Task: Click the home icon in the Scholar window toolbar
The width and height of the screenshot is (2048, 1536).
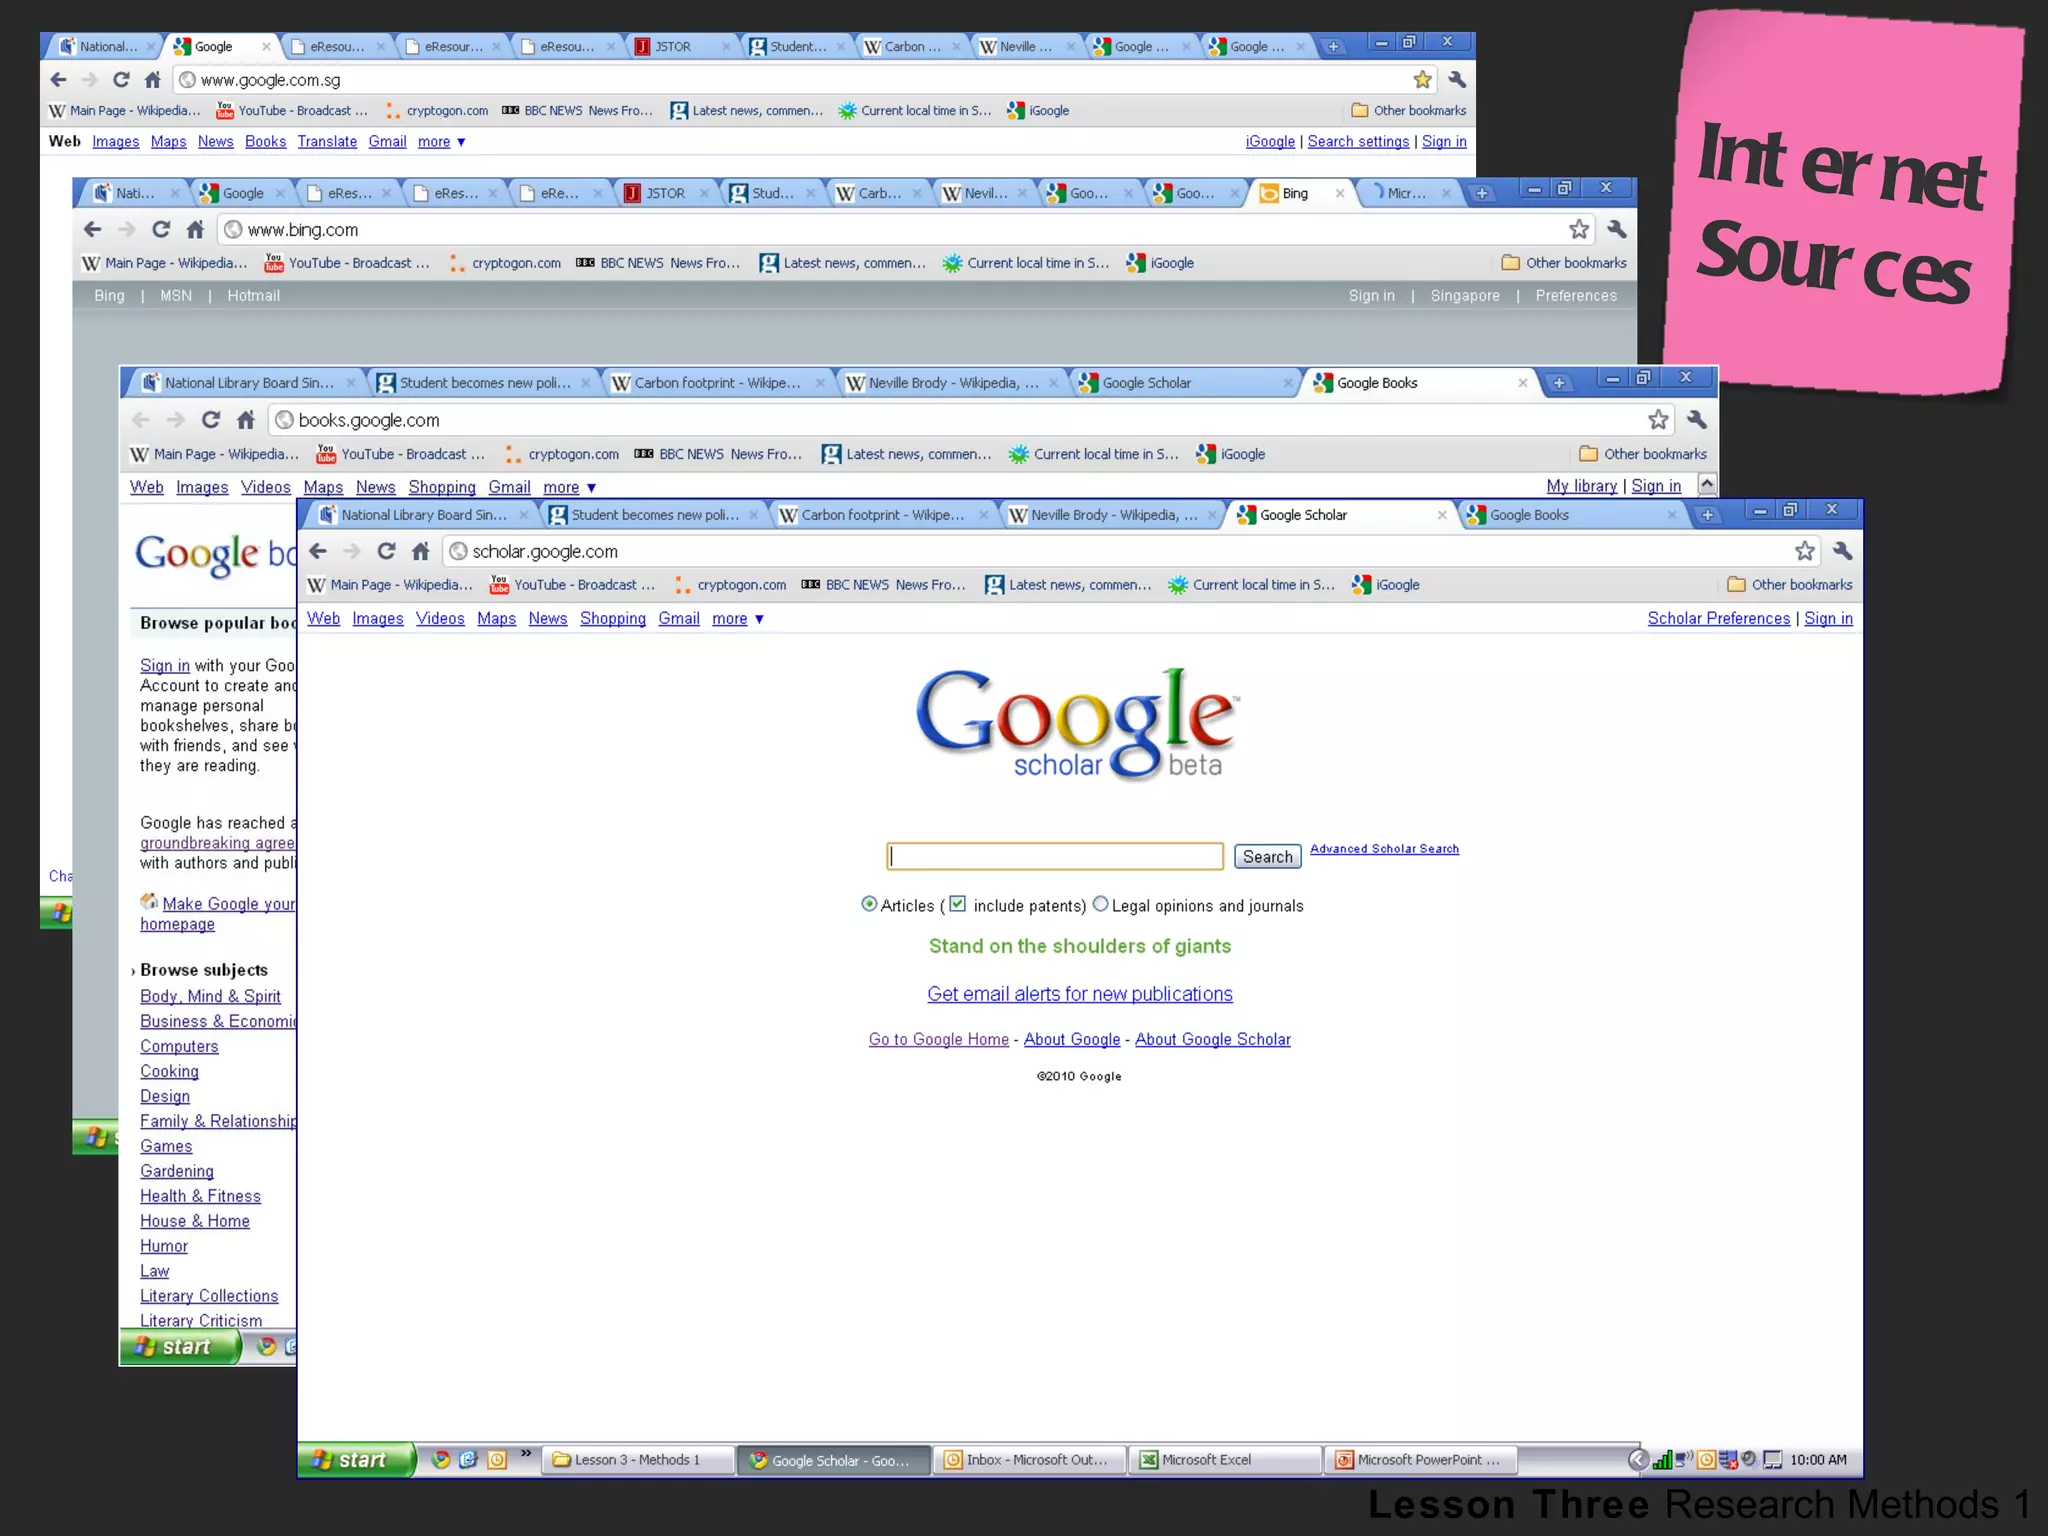Action: tap(421, 551)
